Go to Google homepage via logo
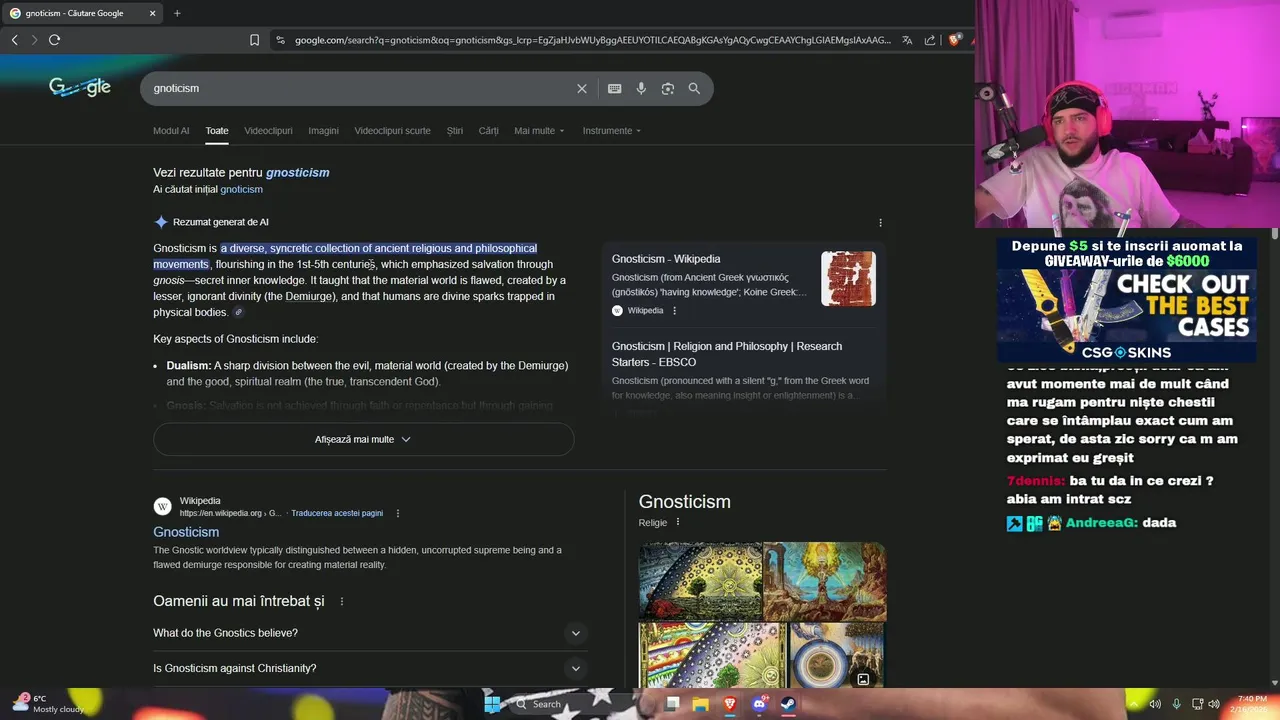This screenshot has height=720, width=1280. tap(80, 87)
